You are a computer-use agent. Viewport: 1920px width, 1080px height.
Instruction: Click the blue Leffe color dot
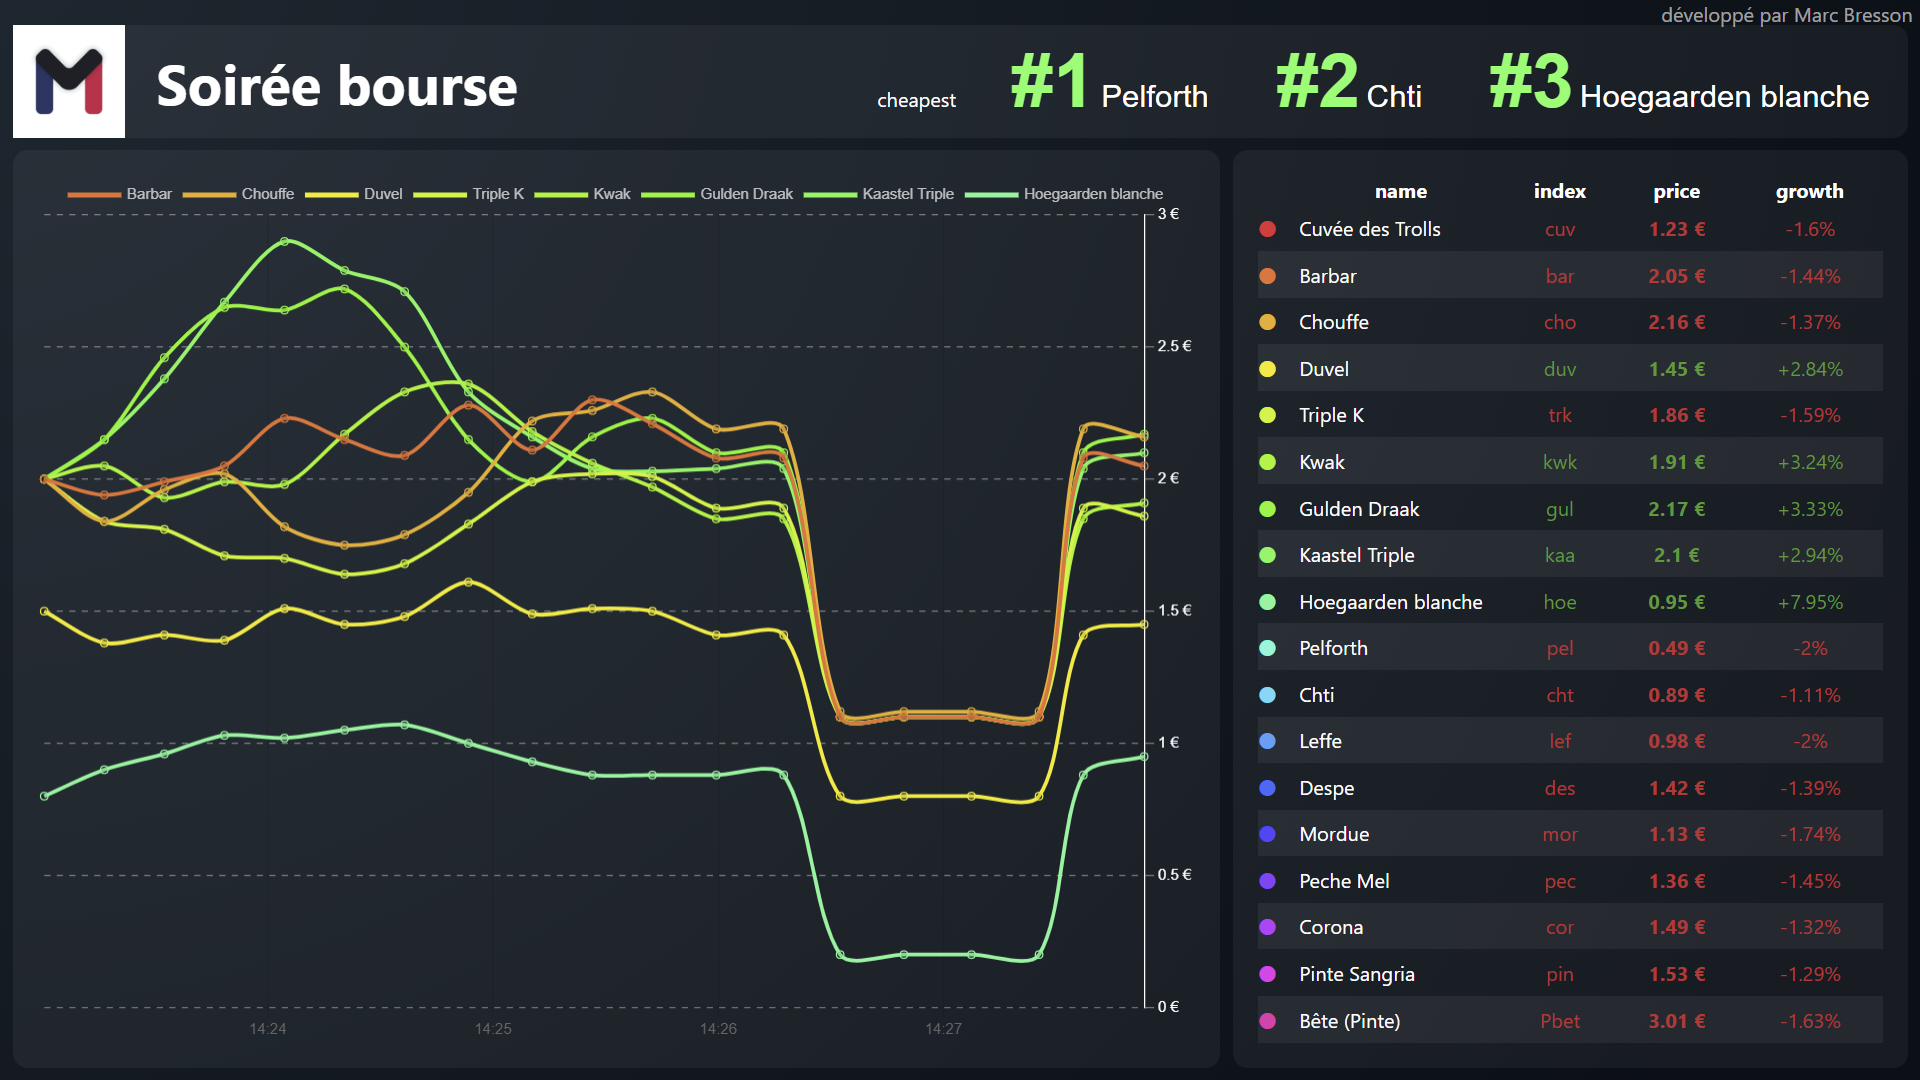pyautogui.click(x=1267, y=741)
